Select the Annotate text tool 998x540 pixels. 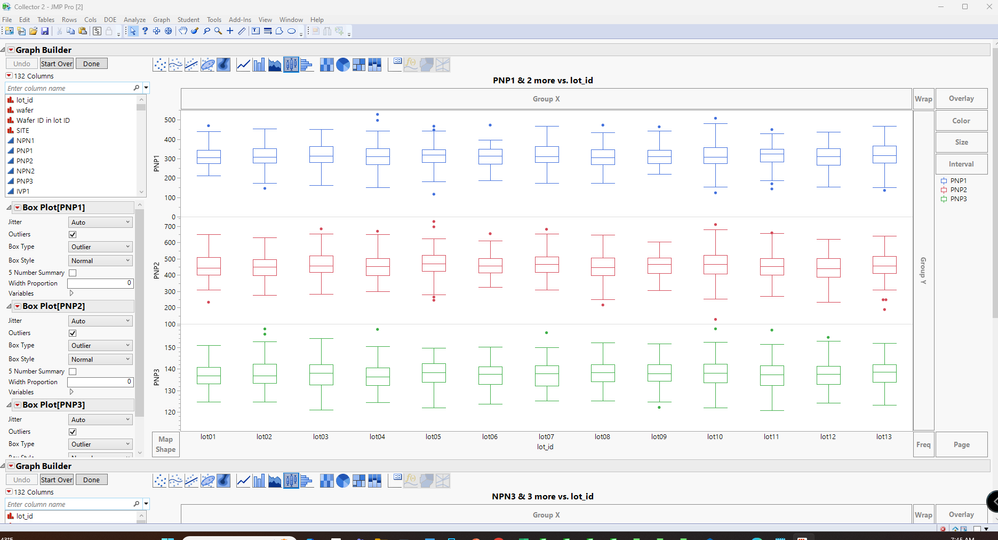pos(255,31)
